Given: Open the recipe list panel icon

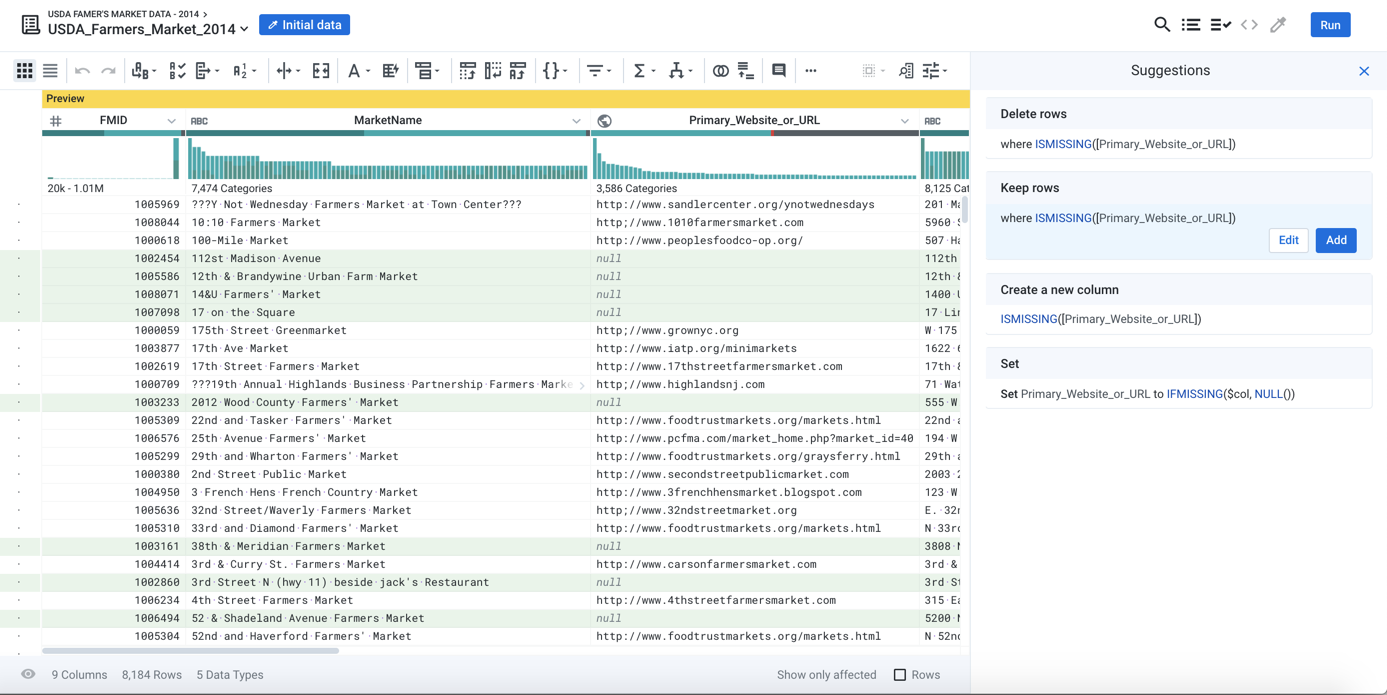Looking at the screenshot, I should point(1191,25).
